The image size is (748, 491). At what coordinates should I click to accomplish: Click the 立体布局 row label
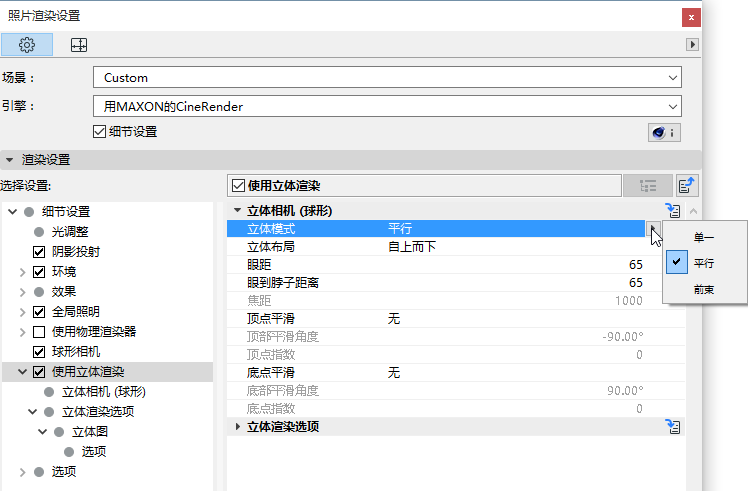[x=271, y=247]
